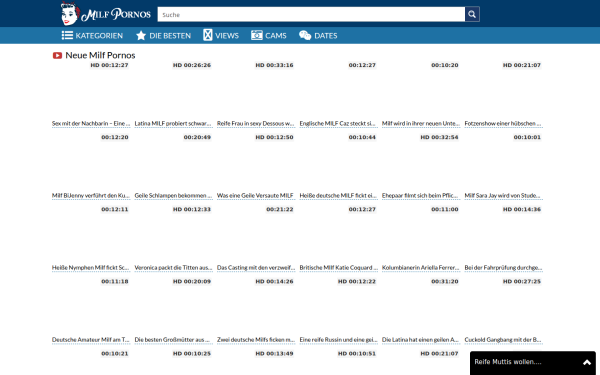Click the duration label "00:10:20"
600x375 pixels.
tap(445, 65)
